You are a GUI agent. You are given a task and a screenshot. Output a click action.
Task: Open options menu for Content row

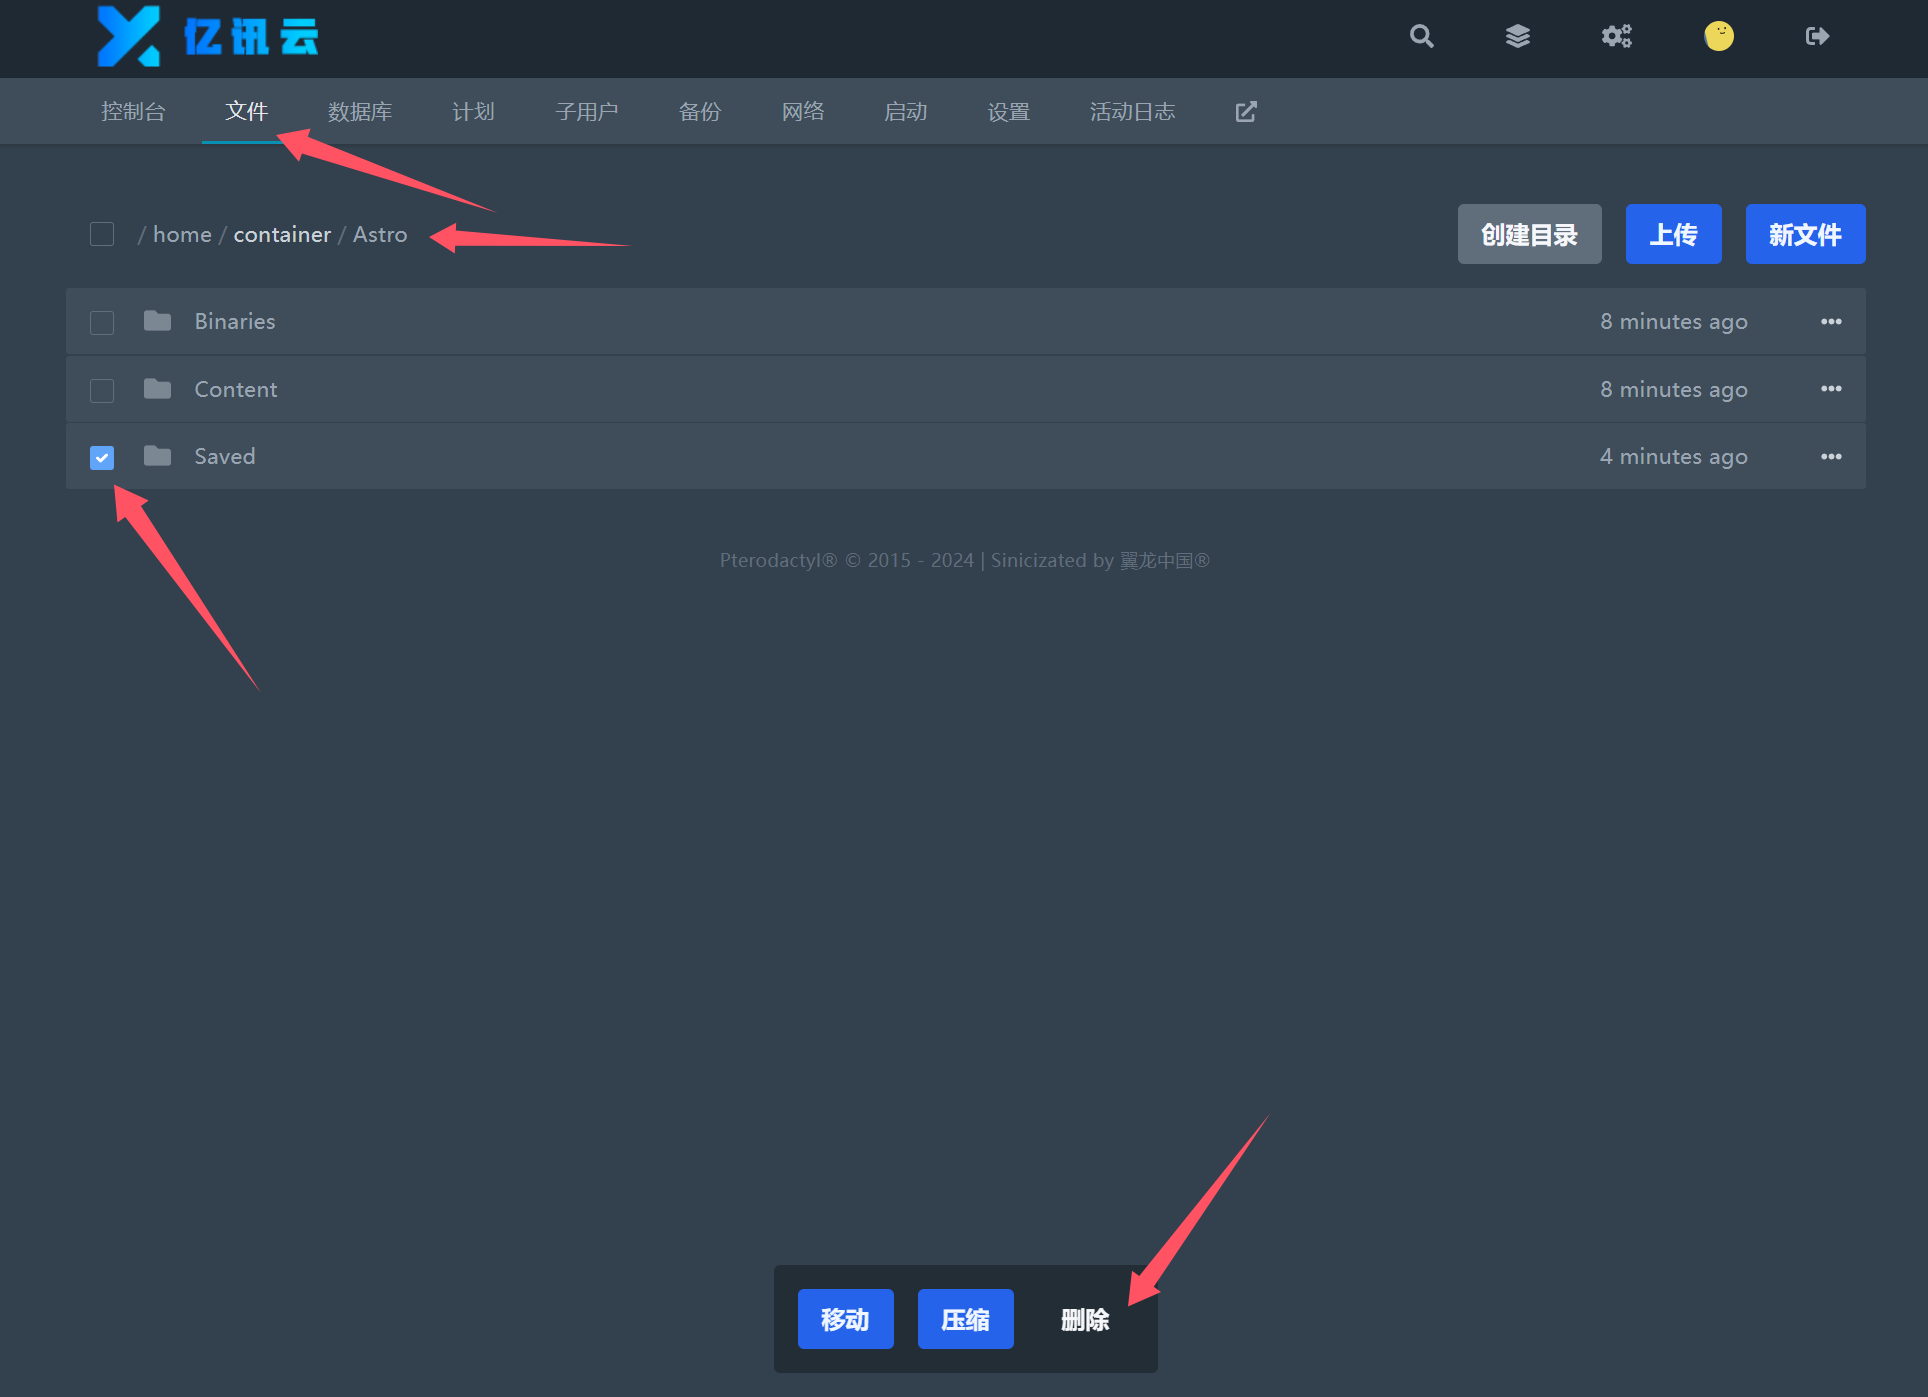point(1831,389)
